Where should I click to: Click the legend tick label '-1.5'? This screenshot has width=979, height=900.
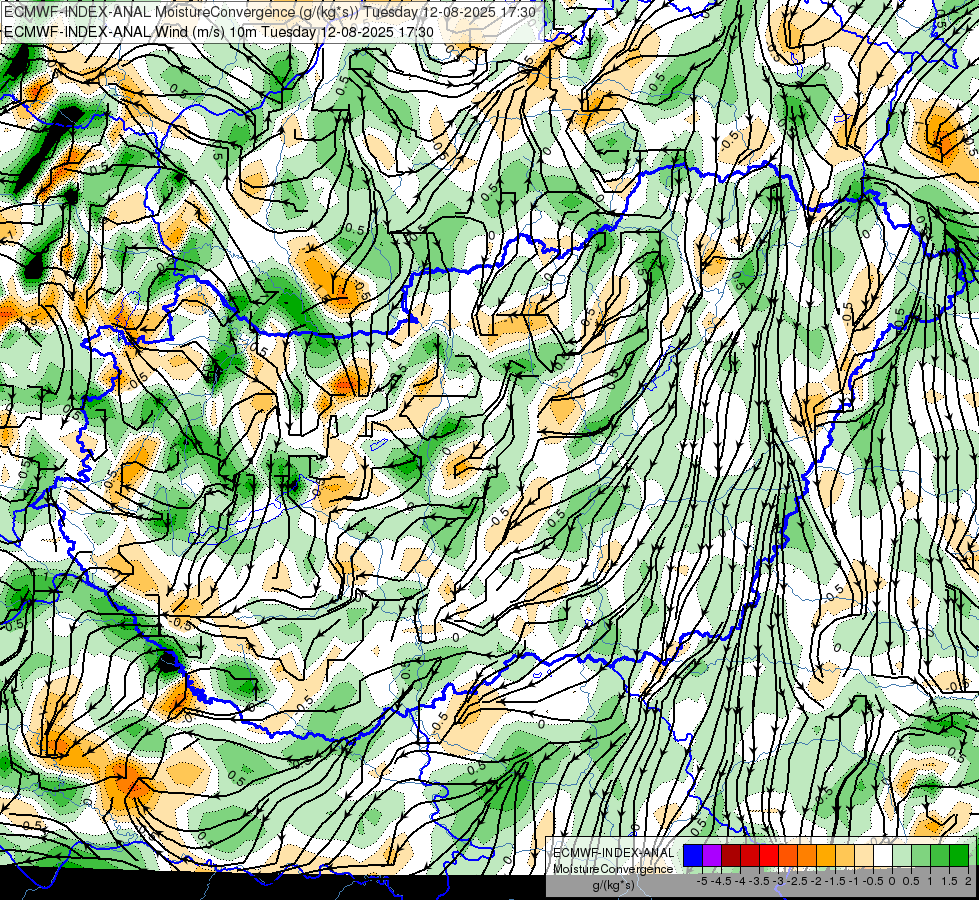[835, 881]
